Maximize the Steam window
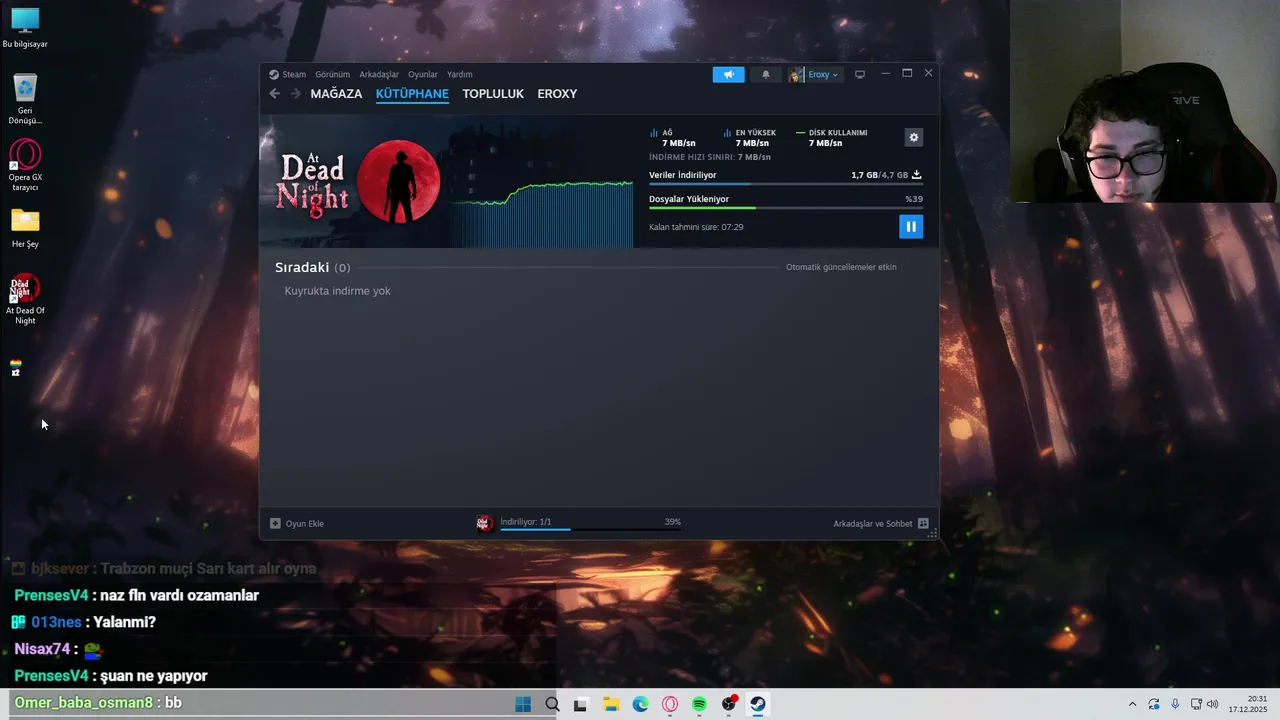The width and height of the screenshot is (1280, 720). 907,73
